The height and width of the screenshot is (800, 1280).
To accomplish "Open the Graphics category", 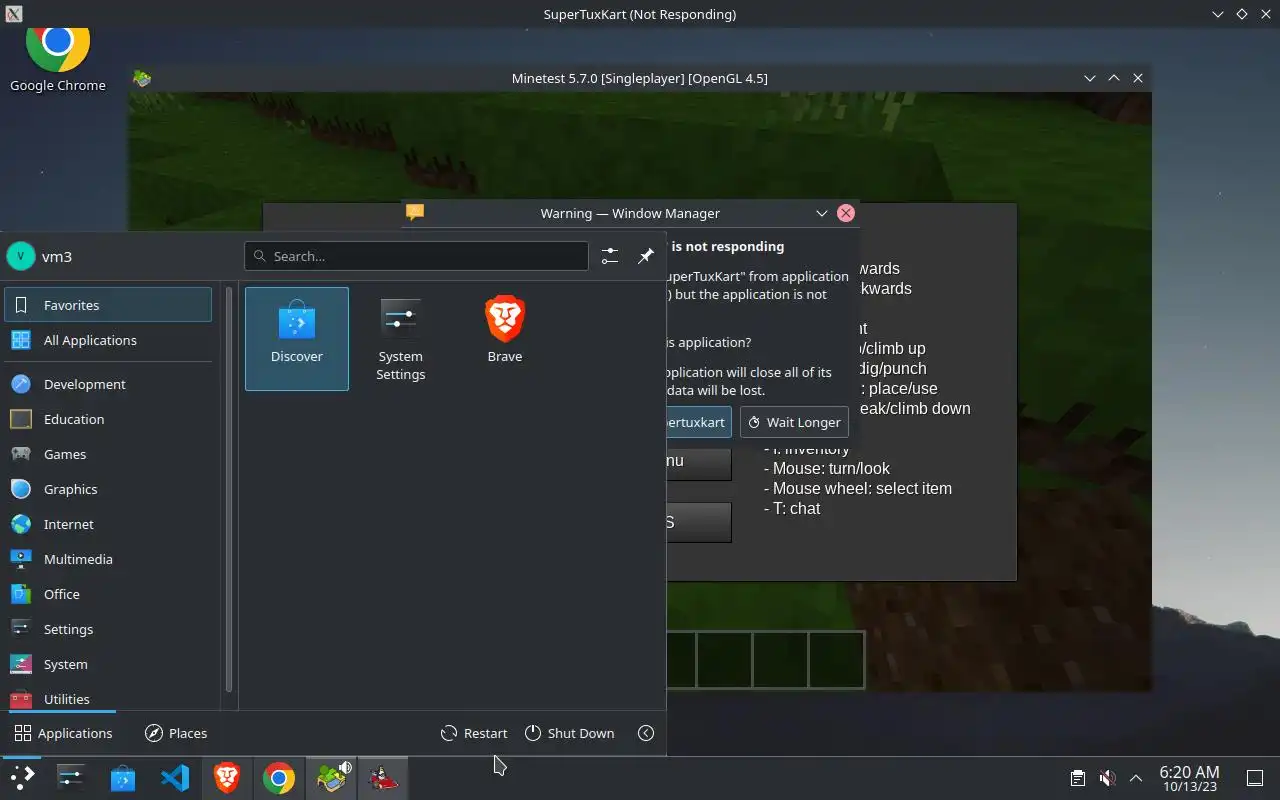I will tap(108, 489).
